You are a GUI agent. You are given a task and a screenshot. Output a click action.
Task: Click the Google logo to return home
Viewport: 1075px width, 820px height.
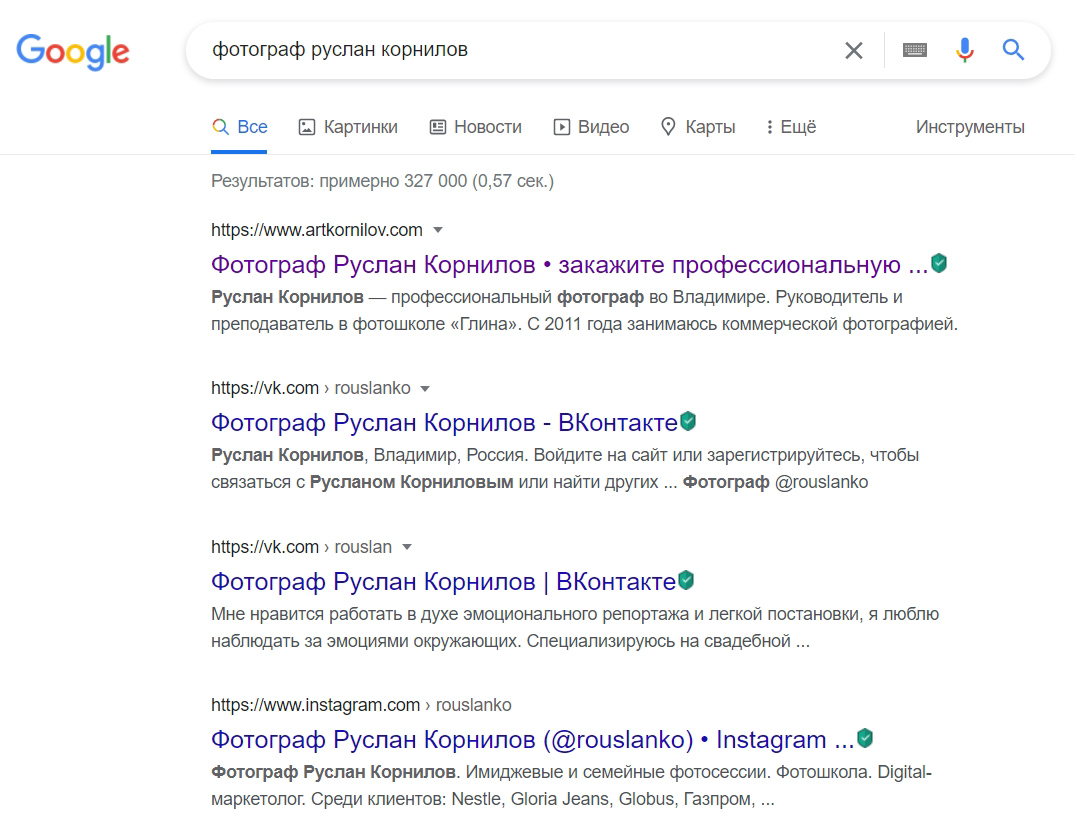(x=72, y=52)
